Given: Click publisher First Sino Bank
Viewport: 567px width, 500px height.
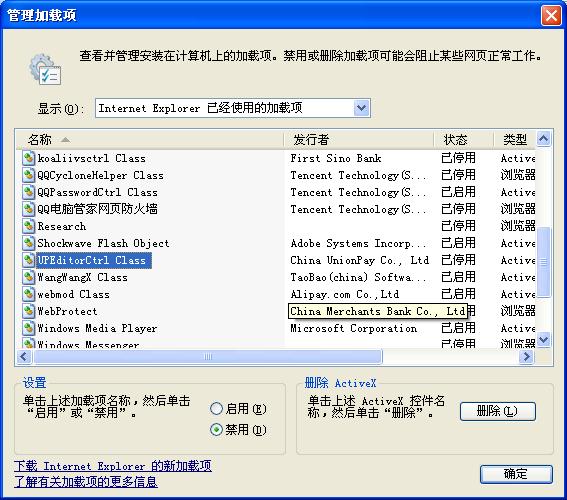Looking at the screenshot, I should click(336, 158).
